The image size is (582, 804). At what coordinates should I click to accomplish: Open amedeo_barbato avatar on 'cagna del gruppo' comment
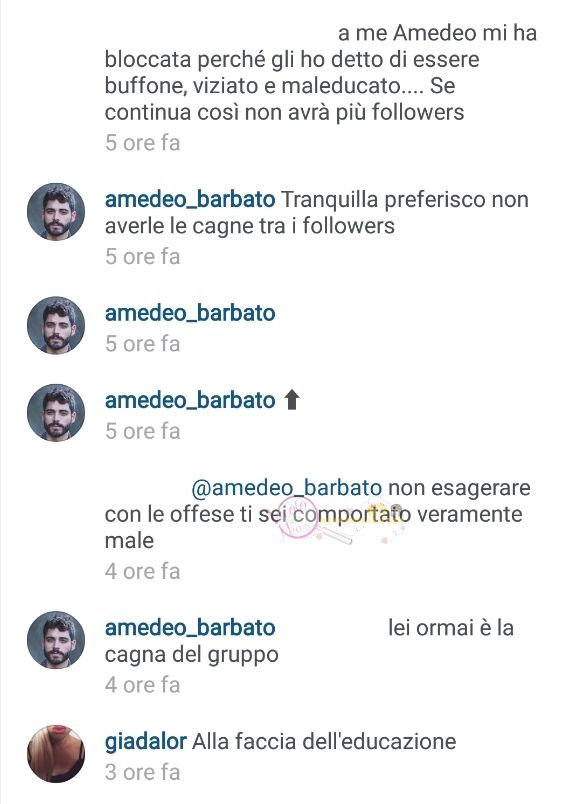click(x=56, y=640)
